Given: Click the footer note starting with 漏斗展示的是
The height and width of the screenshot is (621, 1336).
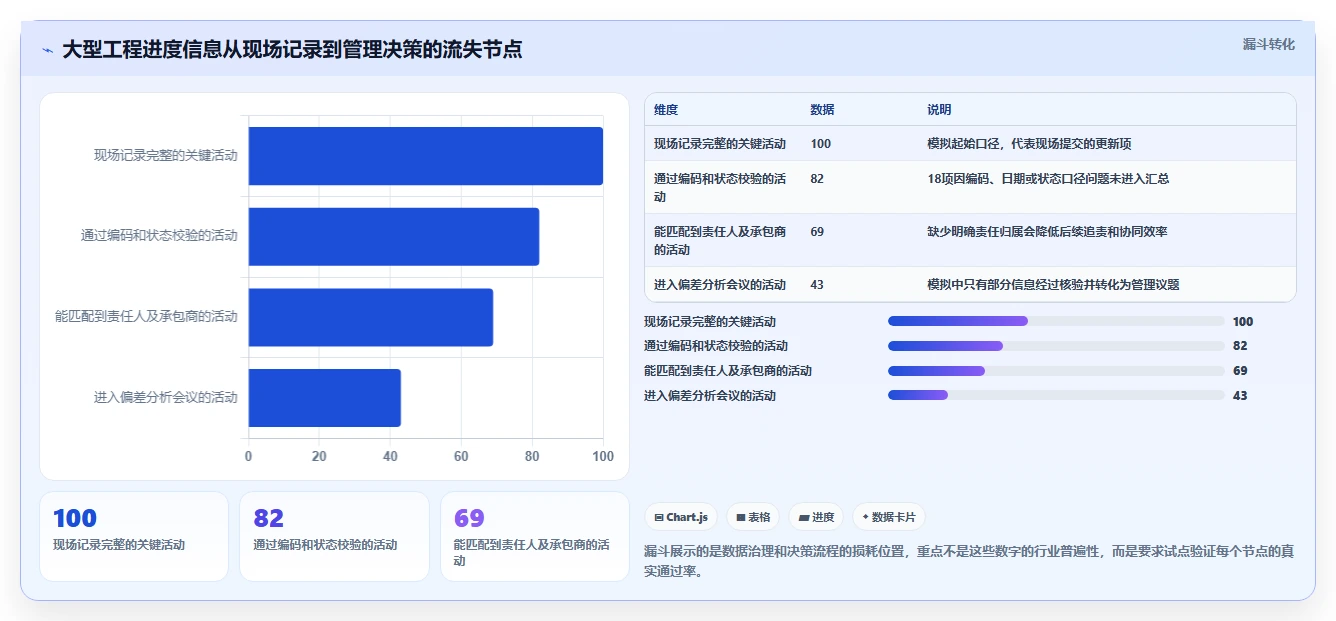Looking at the screenshot, I should pos(970,562).
